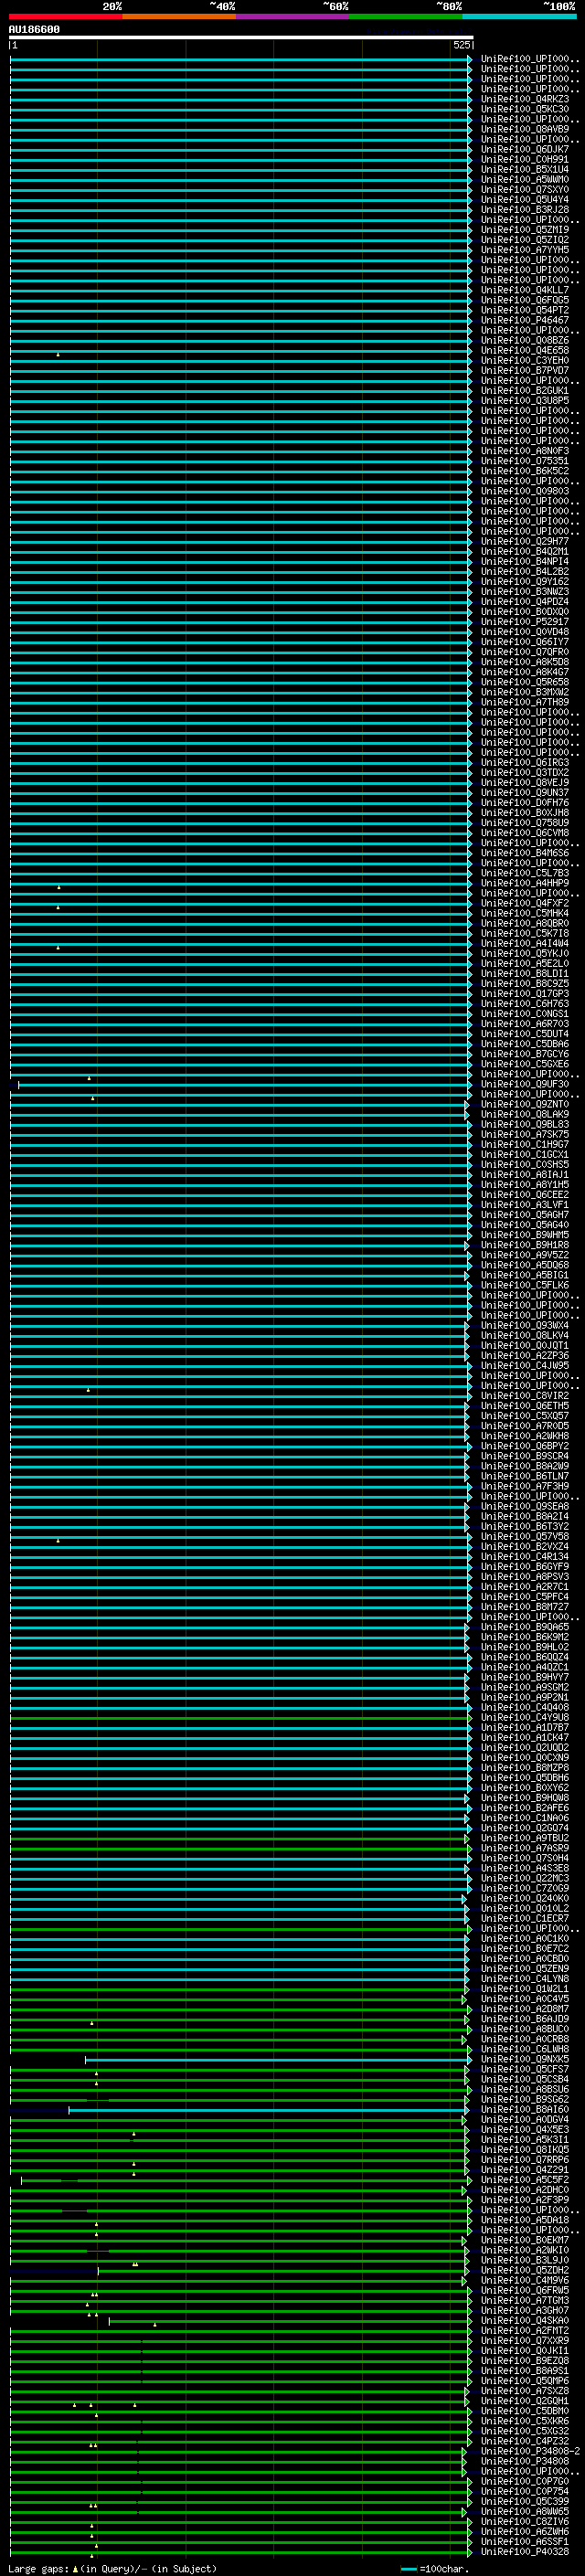The width and height of the screenshot is (585, 2576).
Task: Click the UniRef100_C0P7G0 label
Action: tap(525, 2481)
